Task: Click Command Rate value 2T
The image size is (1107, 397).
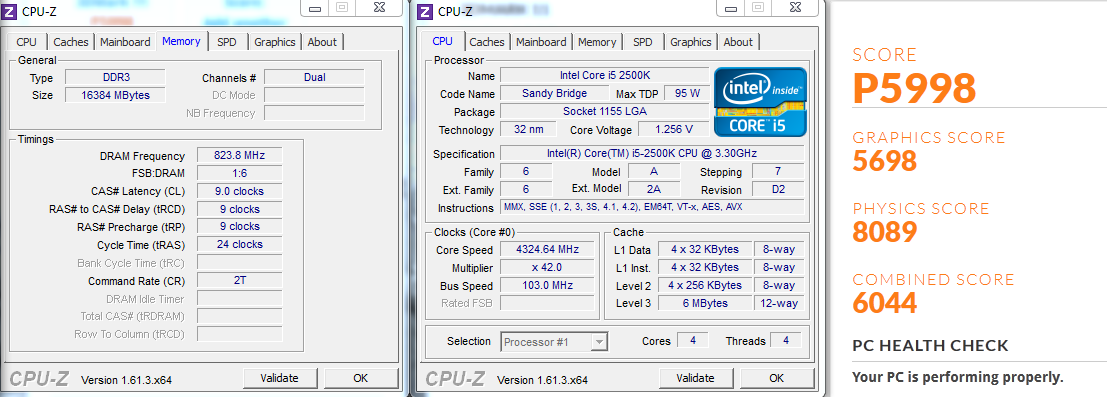Action: point(239,280)
